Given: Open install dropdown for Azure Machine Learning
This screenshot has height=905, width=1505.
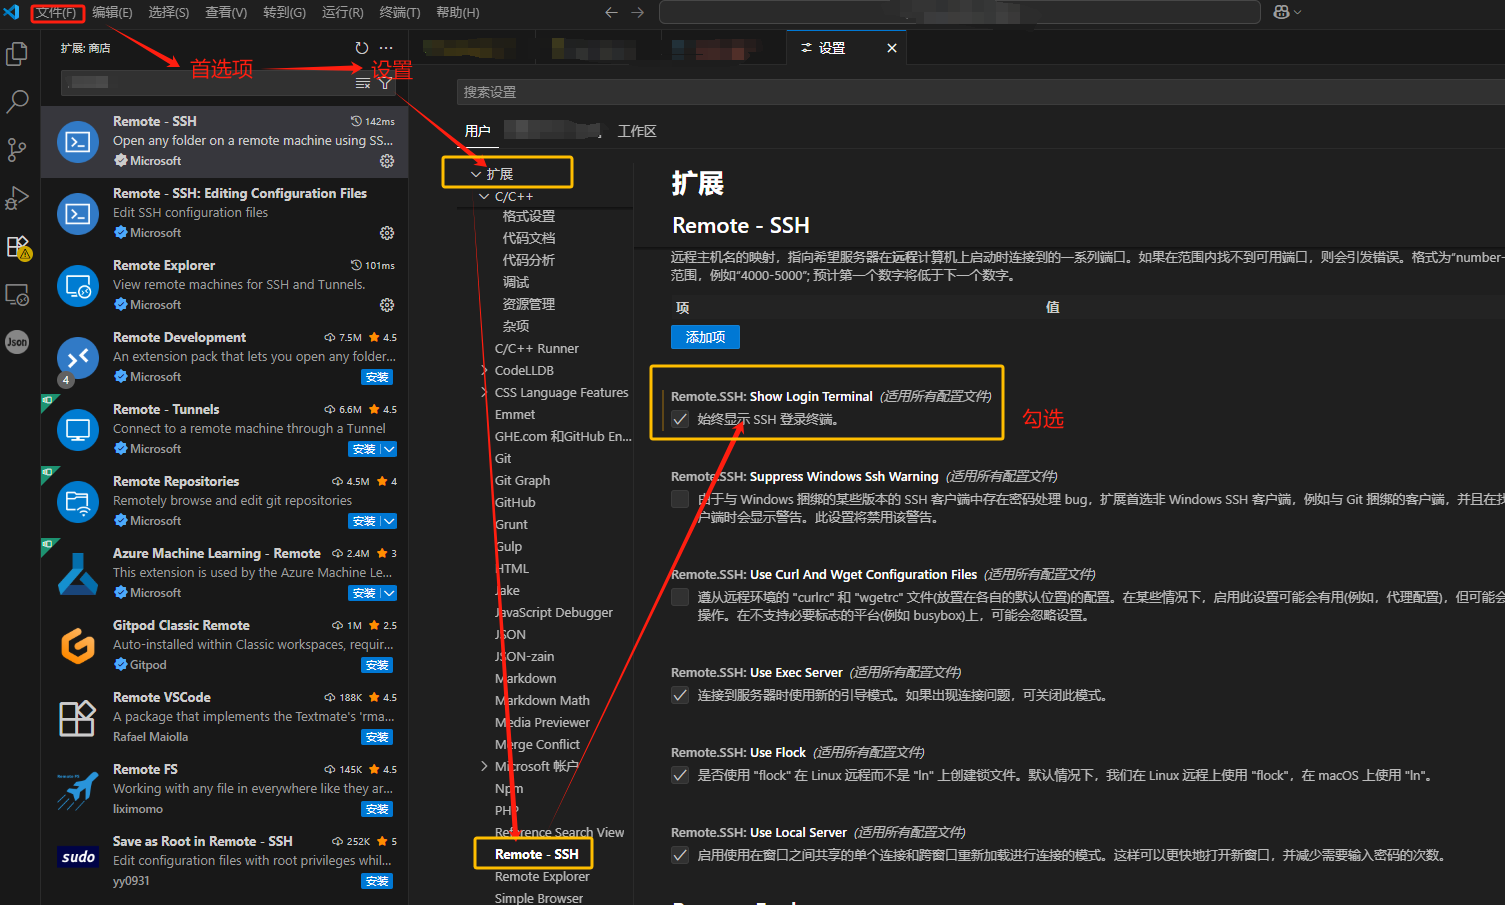Looking at the screenshot, I should pos(389,593).
